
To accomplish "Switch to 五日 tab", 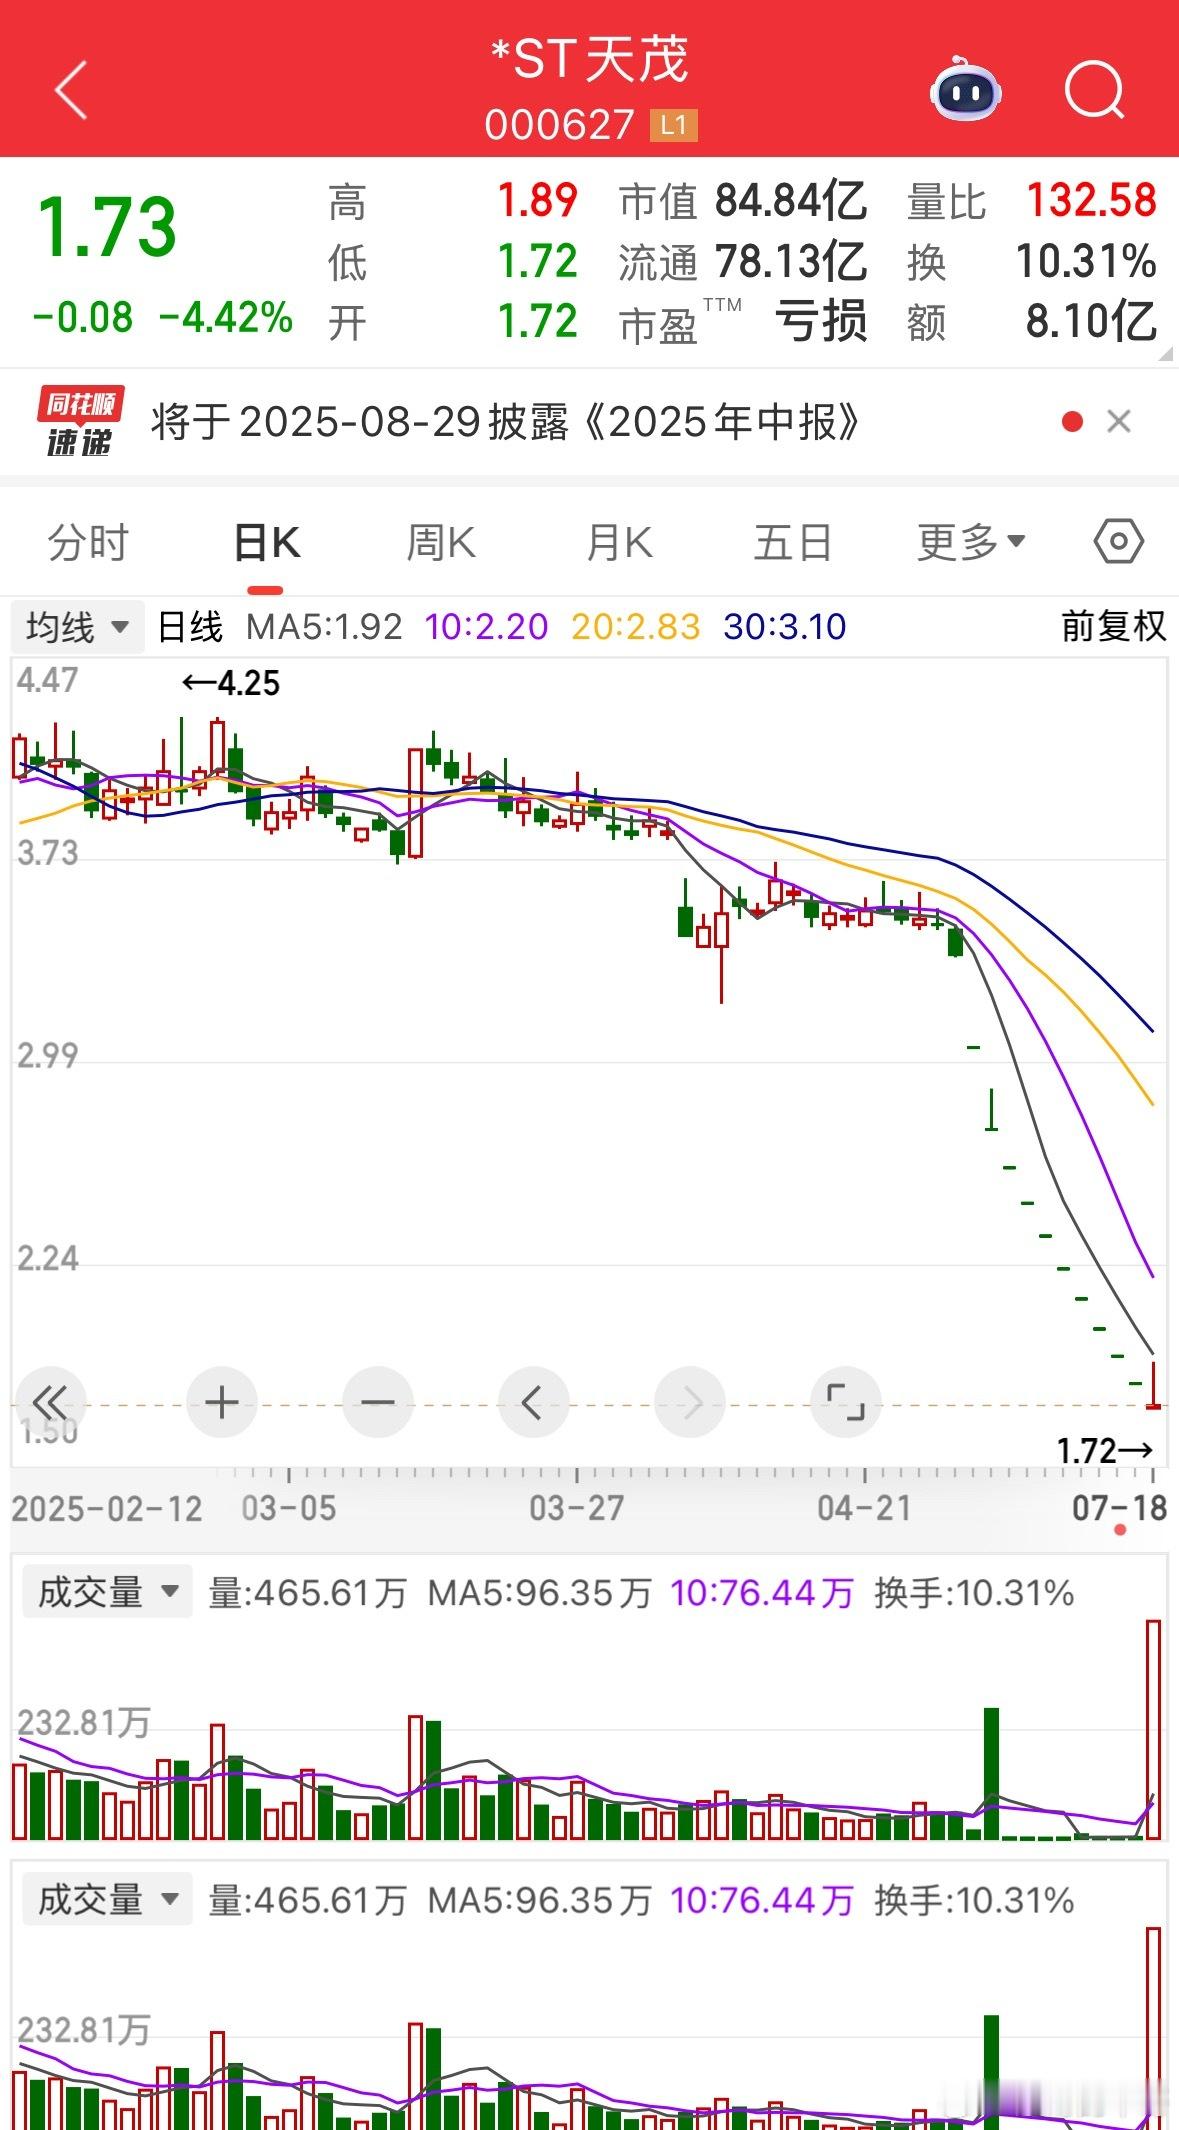I will (793, 543).
